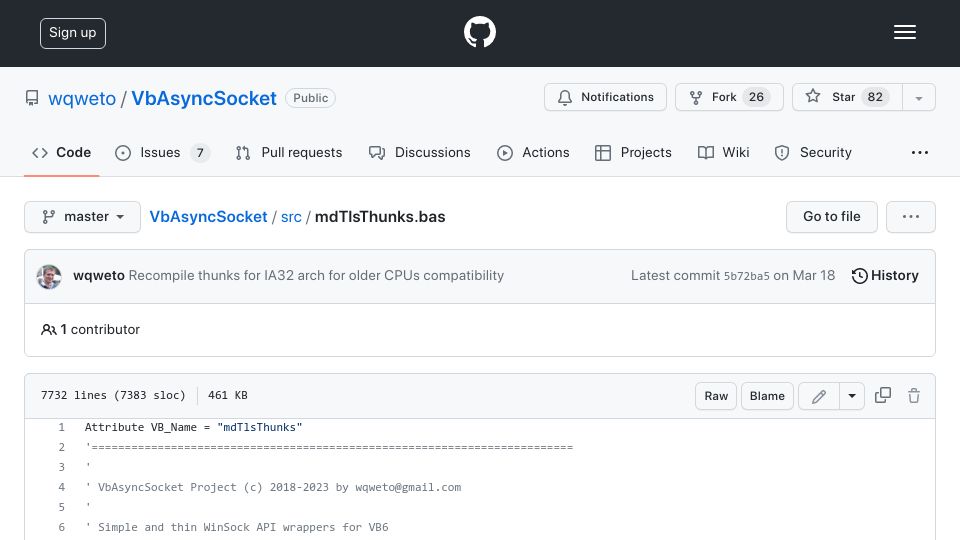Go to VbAsyncSocket root in breadcrumb

[208, 217]
